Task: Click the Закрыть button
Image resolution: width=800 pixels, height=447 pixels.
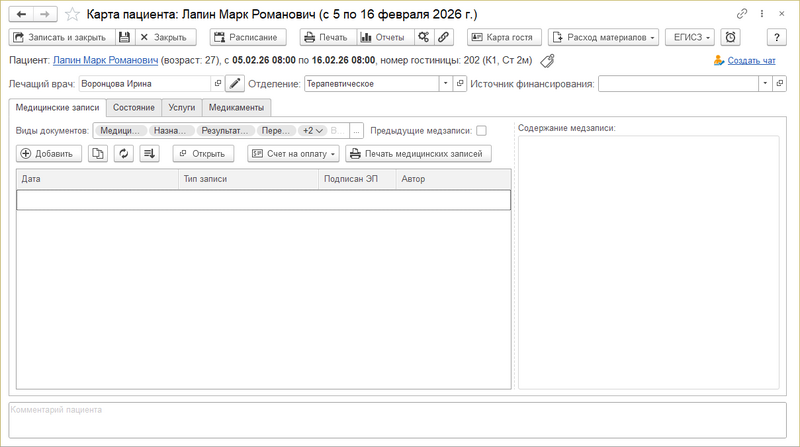Action: (166, 37)
